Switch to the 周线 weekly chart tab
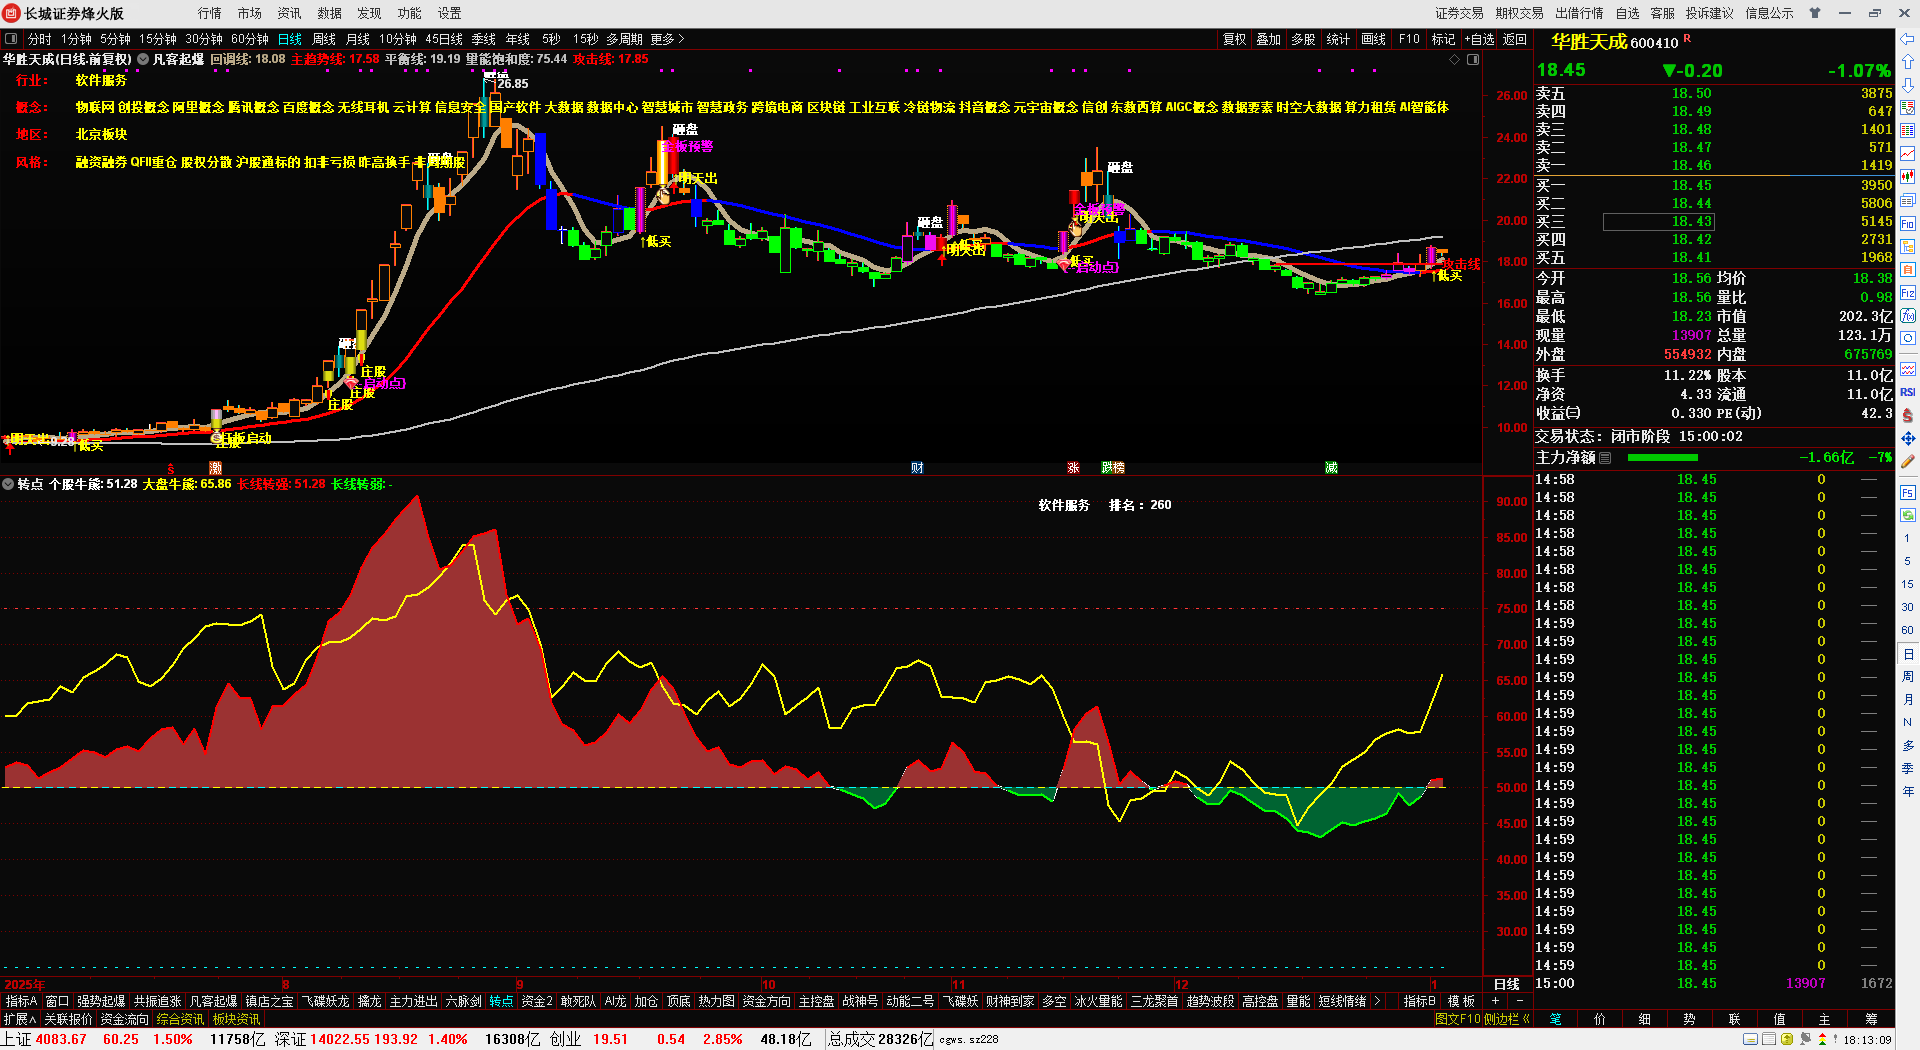The height and width of the screenshot is (1050, 1920). pos(324,39)
